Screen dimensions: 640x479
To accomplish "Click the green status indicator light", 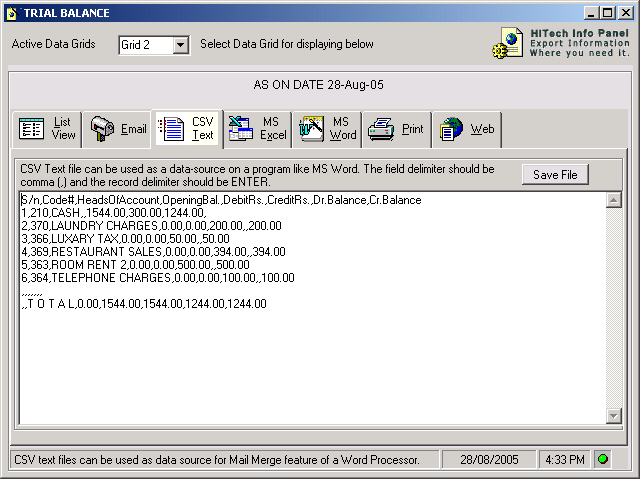I will (602, 459).
